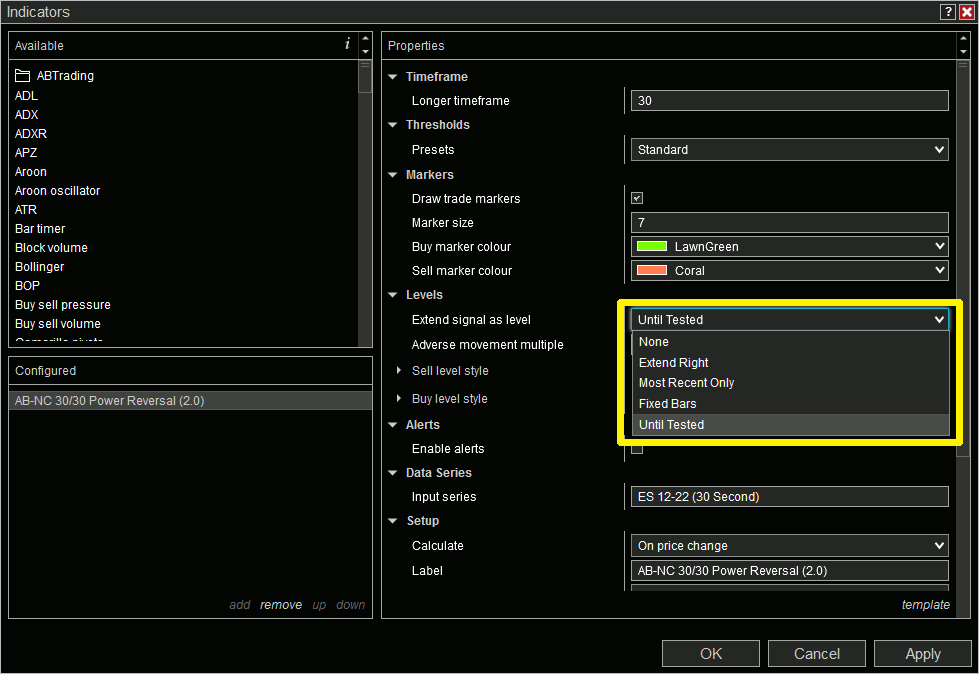Enable alerts using its checkbox
The height and width of the screenshot is (674, 979).
pyautogui.click(x=637, y=448)
